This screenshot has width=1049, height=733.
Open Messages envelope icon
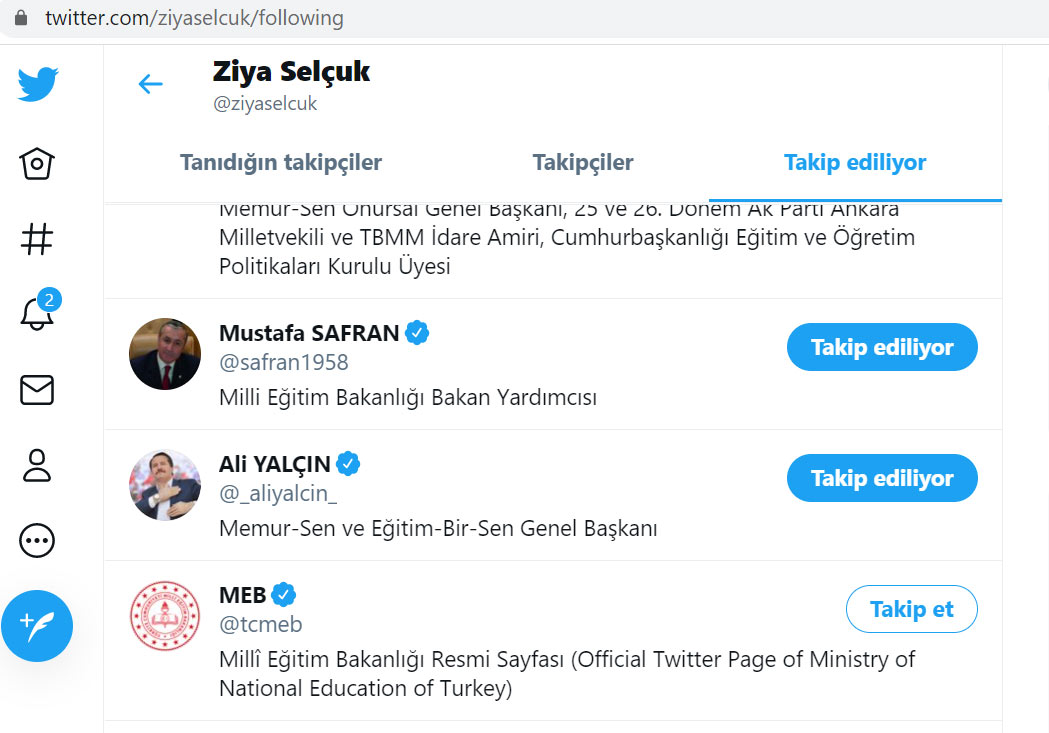pyautogui.click(x=37, y=390)
